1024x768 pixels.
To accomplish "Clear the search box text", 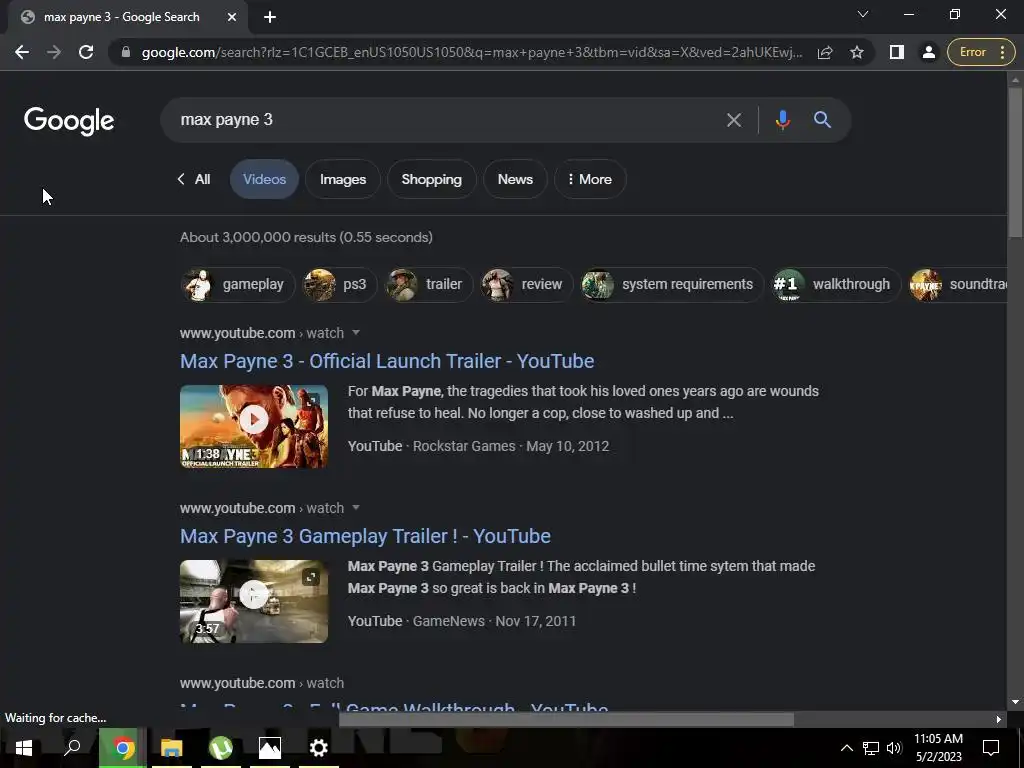I will click(x=733, y=120).
